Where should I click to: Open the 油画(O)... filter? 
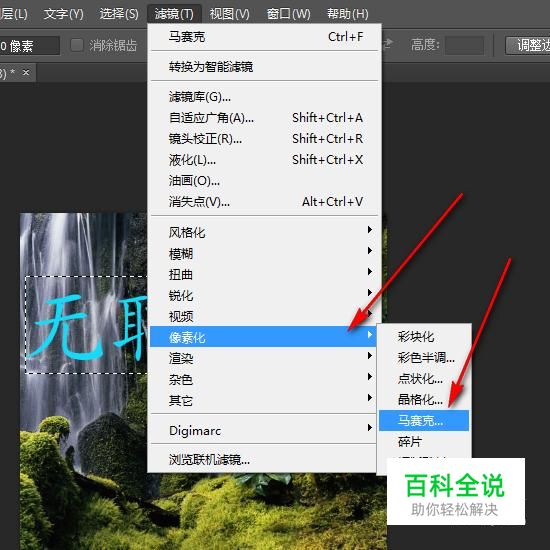265,181
